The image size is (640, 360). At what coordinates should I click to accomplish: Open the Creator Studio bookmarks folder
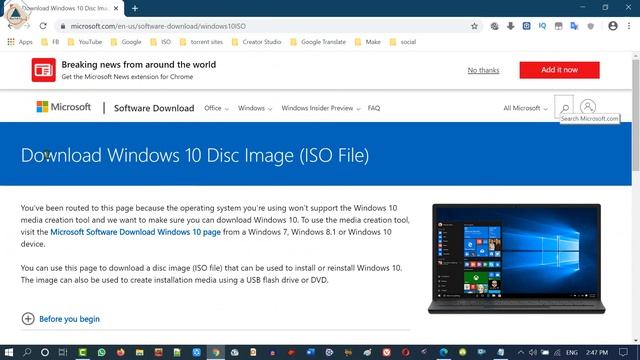256,42
